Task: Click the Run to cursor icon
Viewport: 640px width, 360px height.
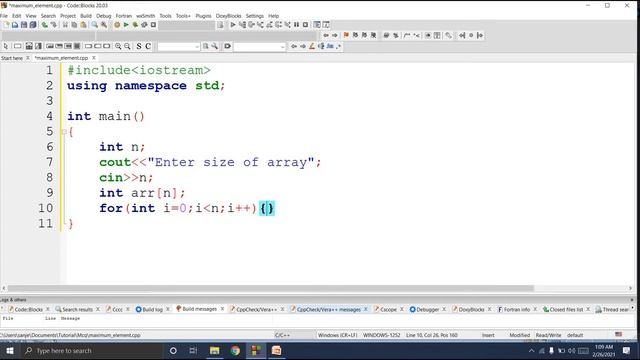Action: pyautogui.click(x=242, y=25)
